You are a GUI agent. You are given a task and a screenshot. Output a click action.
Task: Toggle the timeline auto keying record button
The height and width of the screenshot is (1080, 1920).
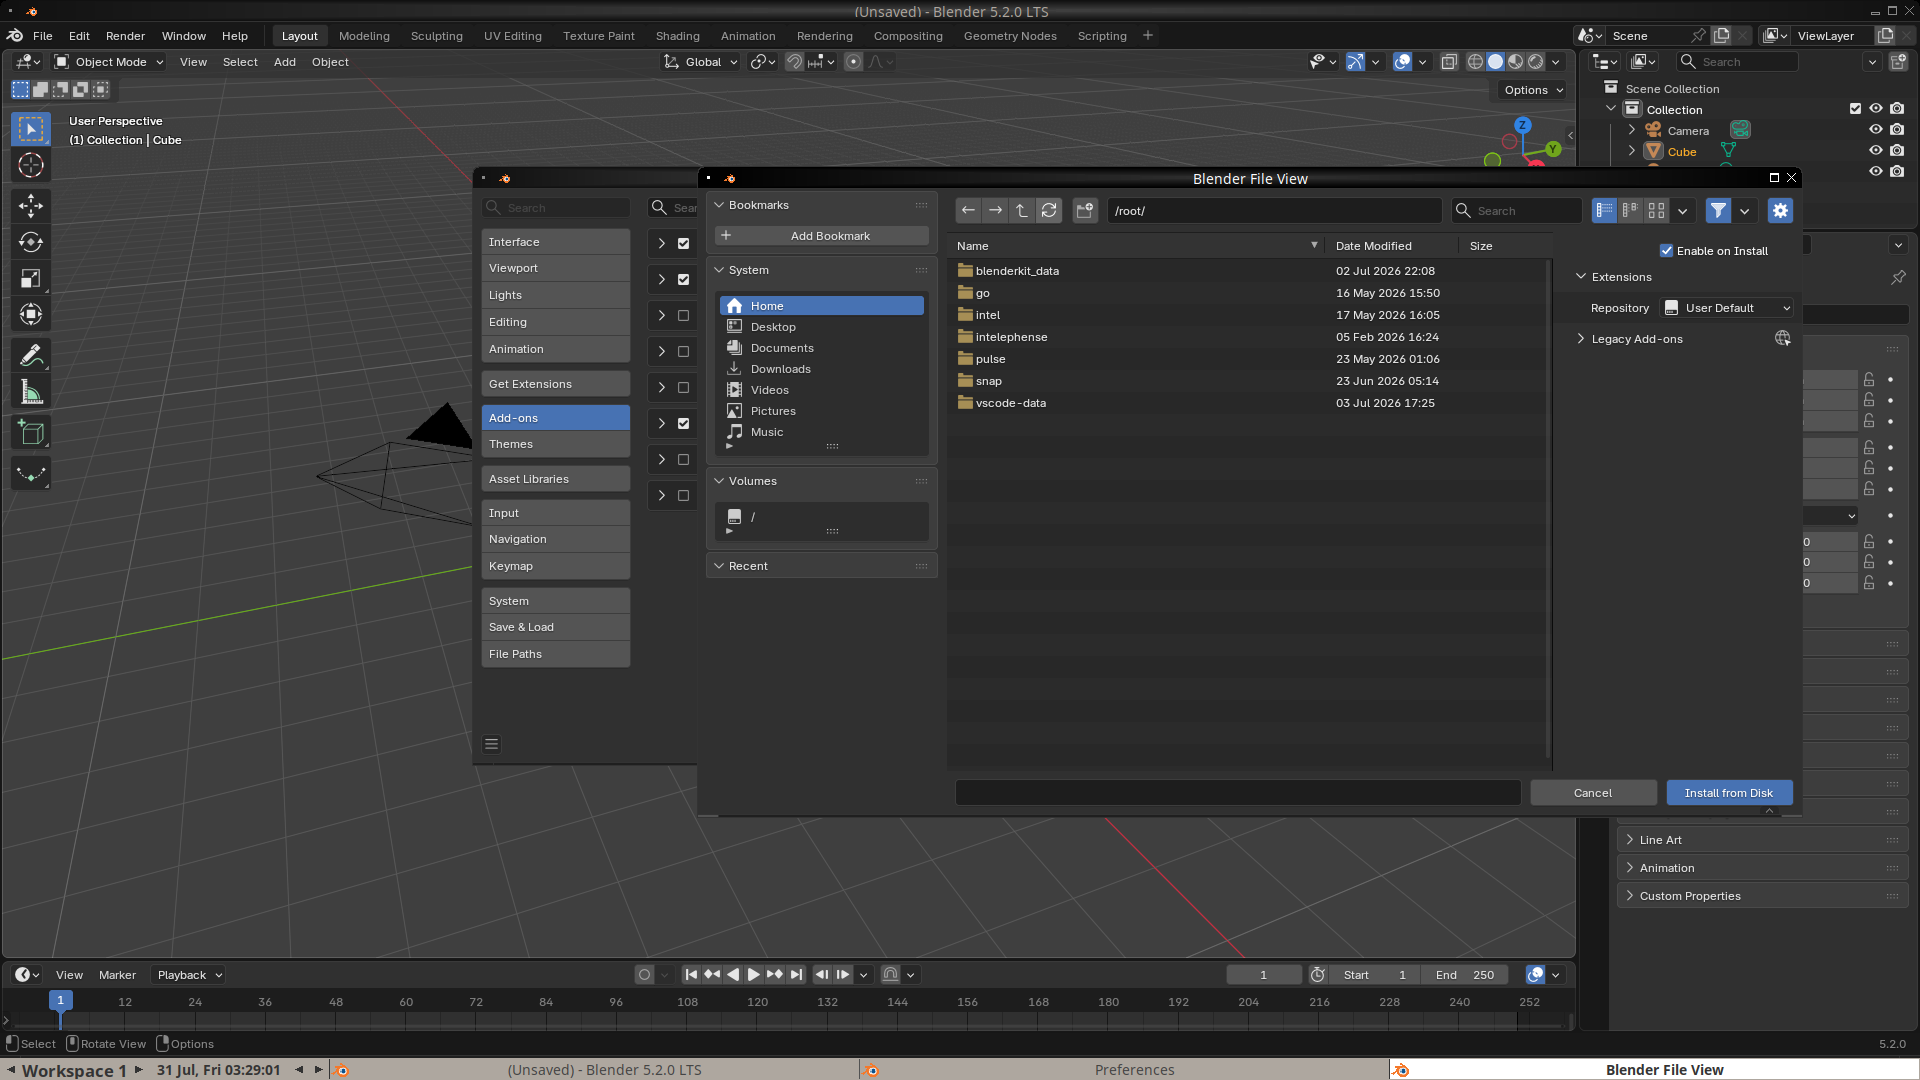(x=645, y=975)
